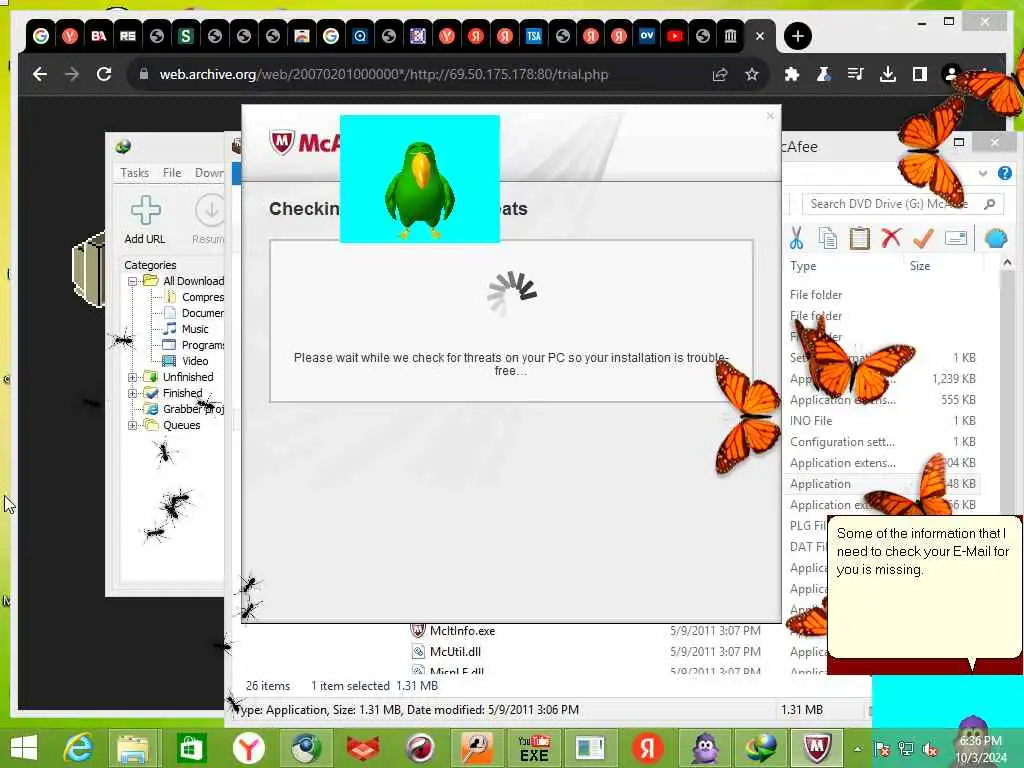Screen dimensions: 1024x768
Task: Switch to the TSA tab
Action: point(533,37)
